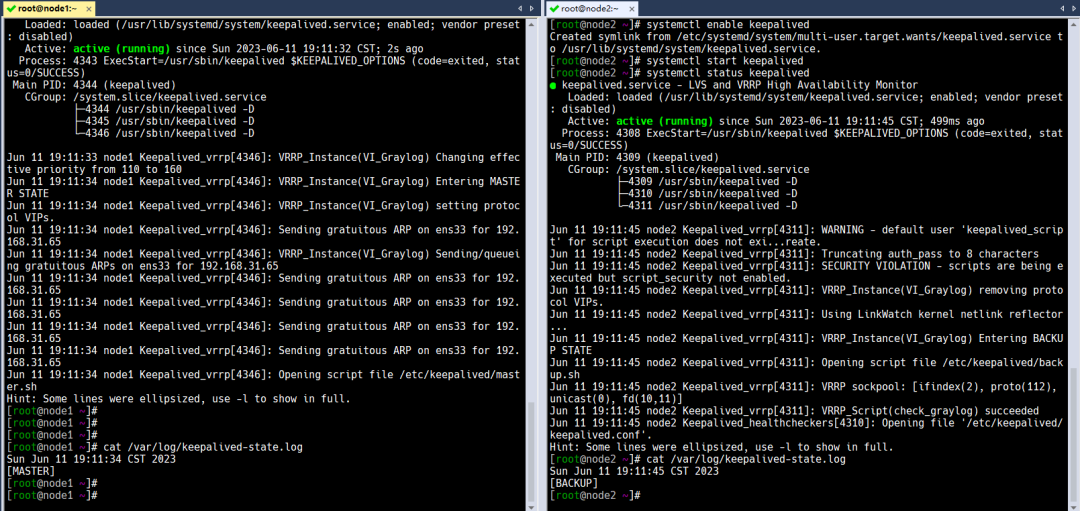Click 'Truncating auth_pass to 8 characters' line
Screen dimensions: 1080x511
pyautogui.click(x=794, y=253)
